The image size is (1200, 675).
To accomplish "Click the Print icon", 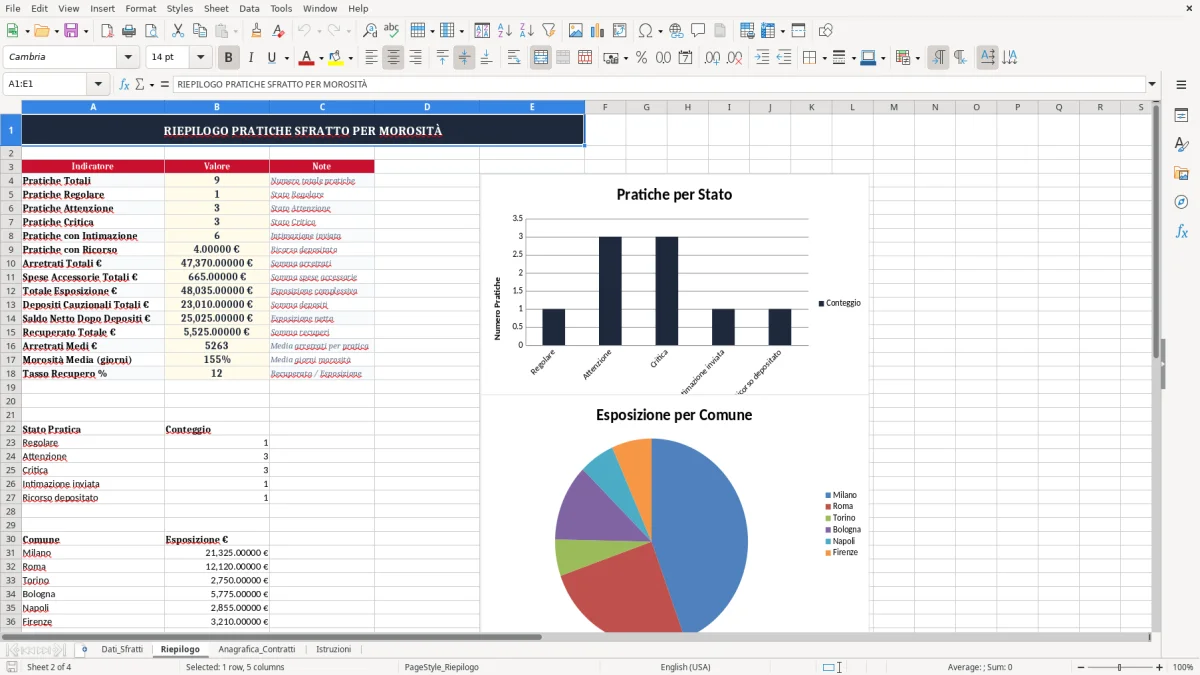I will point(129,31).
